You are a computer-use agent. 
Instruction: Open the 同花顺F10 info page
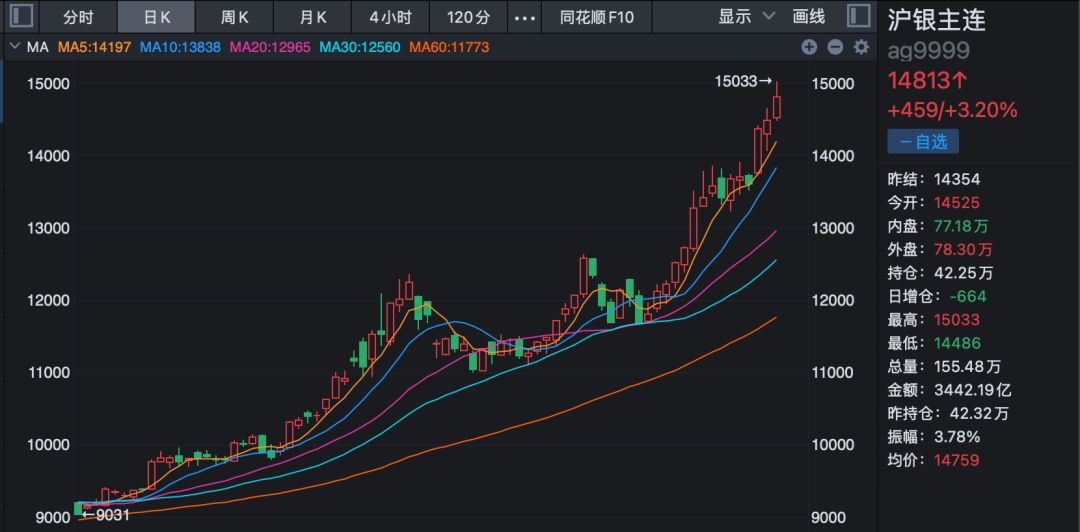[x=597, y=17]
